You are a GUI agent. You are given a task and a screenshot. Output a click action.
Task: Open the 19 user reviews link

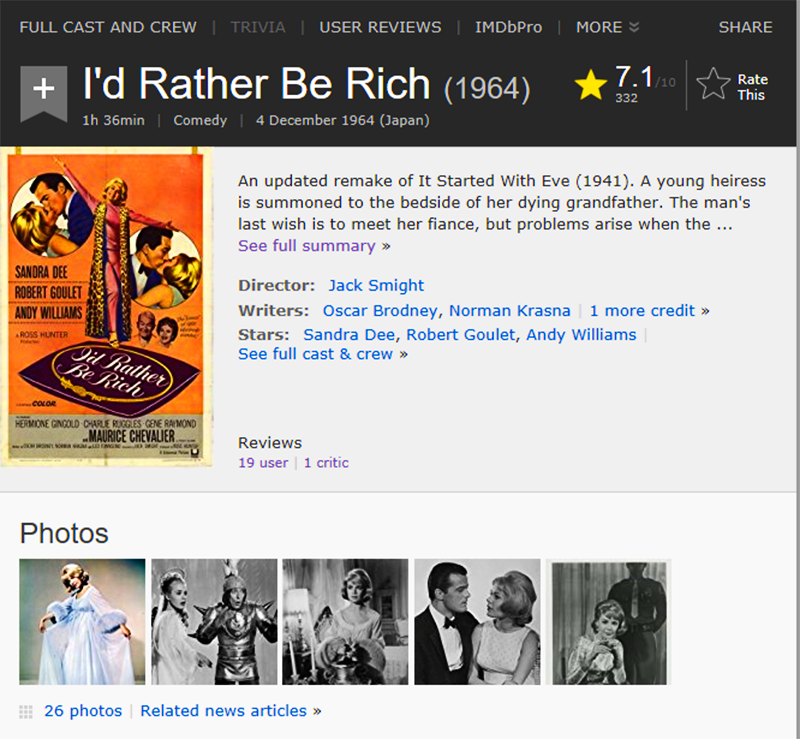(263, 463)
